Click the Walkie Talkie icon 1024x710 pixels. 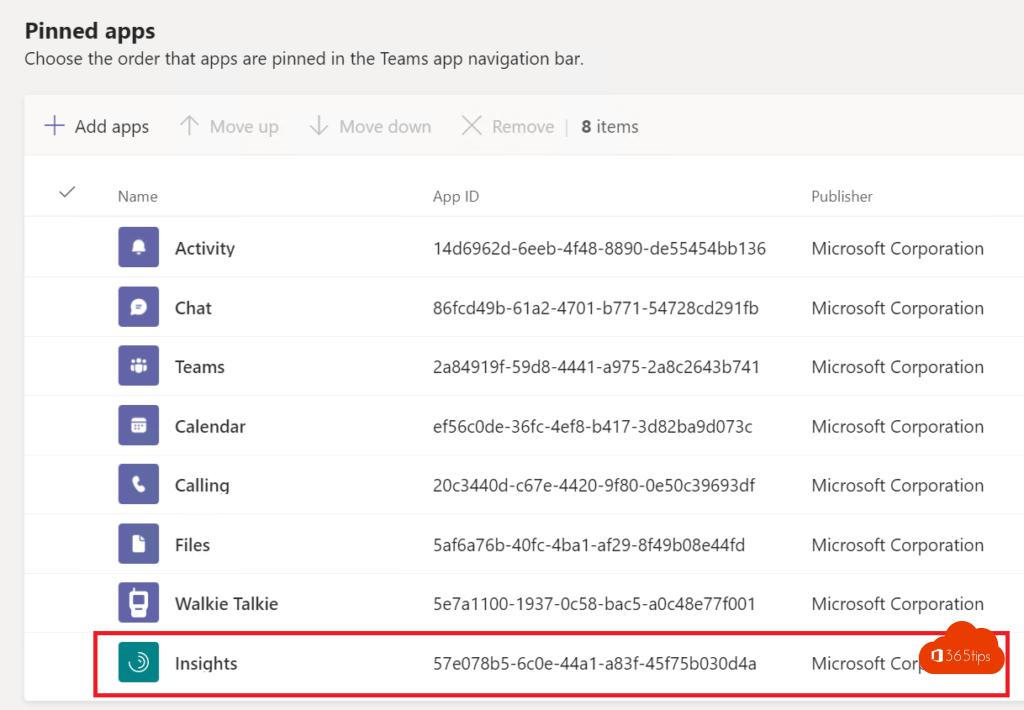pos(137,602)
